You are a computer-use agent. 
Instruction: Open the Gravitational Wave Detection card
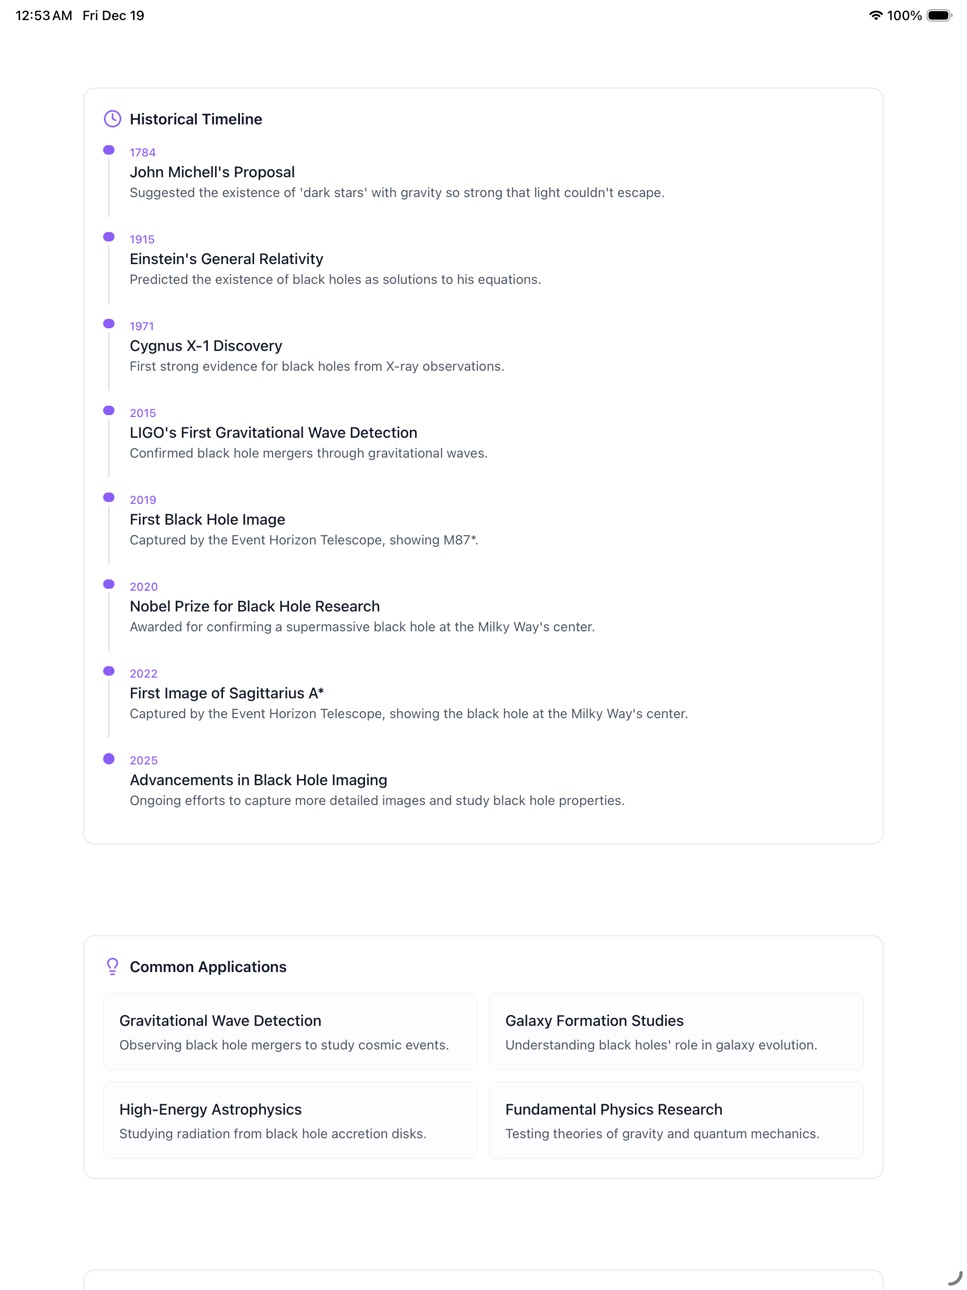(x=290, y=1032)
